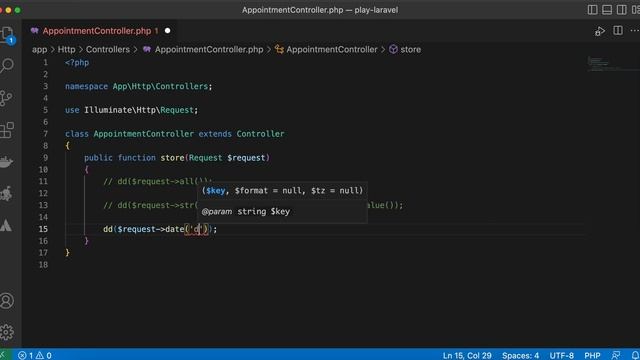Click the 'store' function name on line 9
Screen dimensions: 640x360
tap(172, 158)
